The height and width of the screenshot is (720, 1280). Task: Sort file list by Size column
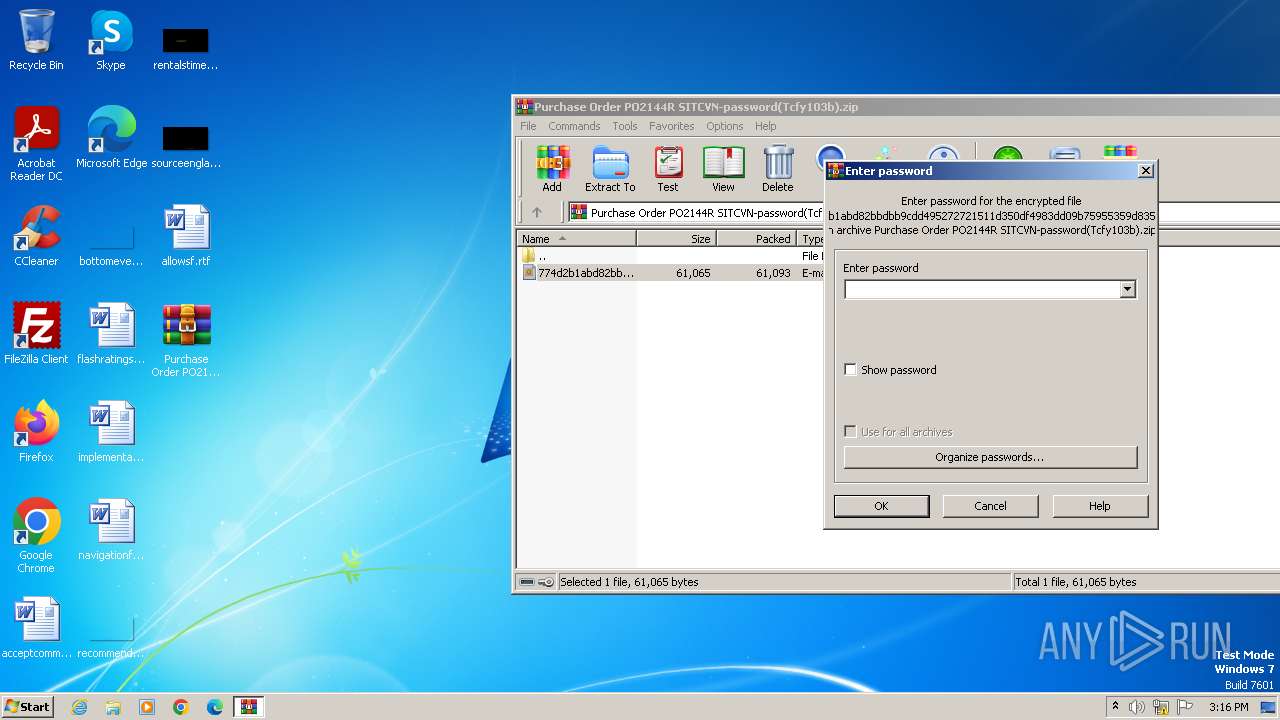[x=676, y=239]
